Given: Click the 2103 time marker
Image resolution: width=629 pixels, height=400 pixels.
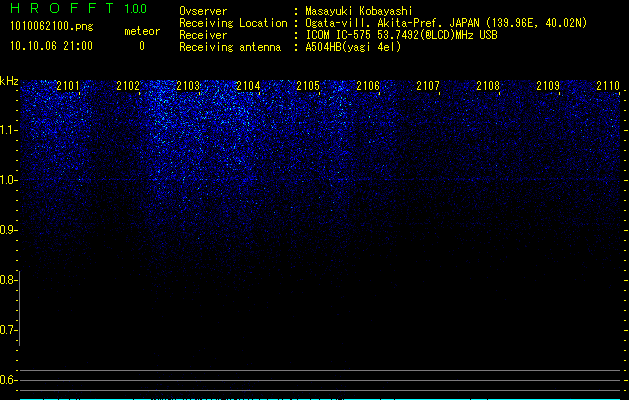Looking at the screenshot, I should coord(188,86).
